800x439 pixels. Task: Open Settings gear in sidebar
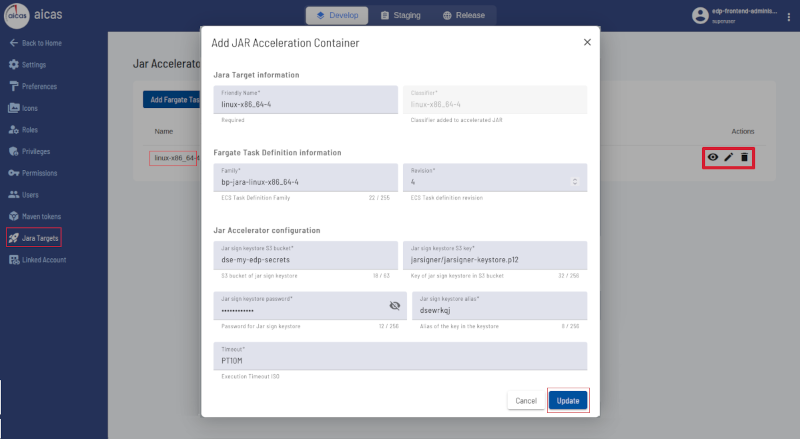[x=14, y=64]
